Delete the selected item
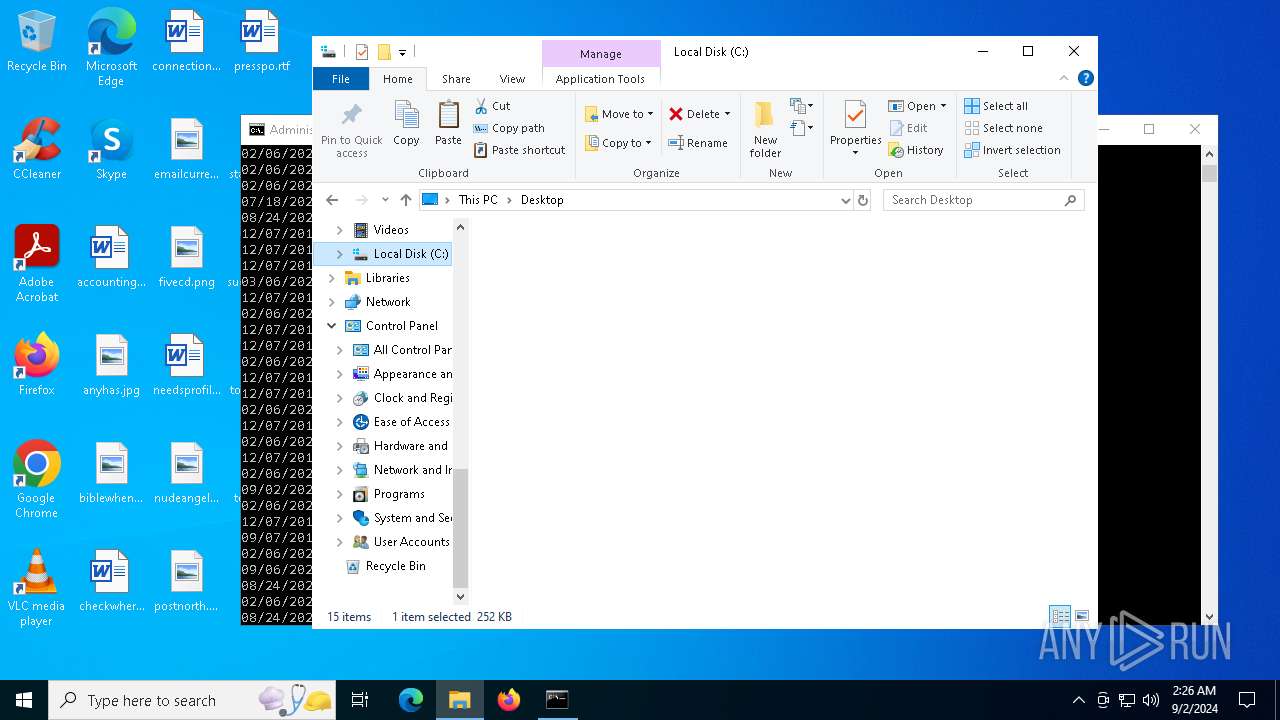 (x=694, y=114)
